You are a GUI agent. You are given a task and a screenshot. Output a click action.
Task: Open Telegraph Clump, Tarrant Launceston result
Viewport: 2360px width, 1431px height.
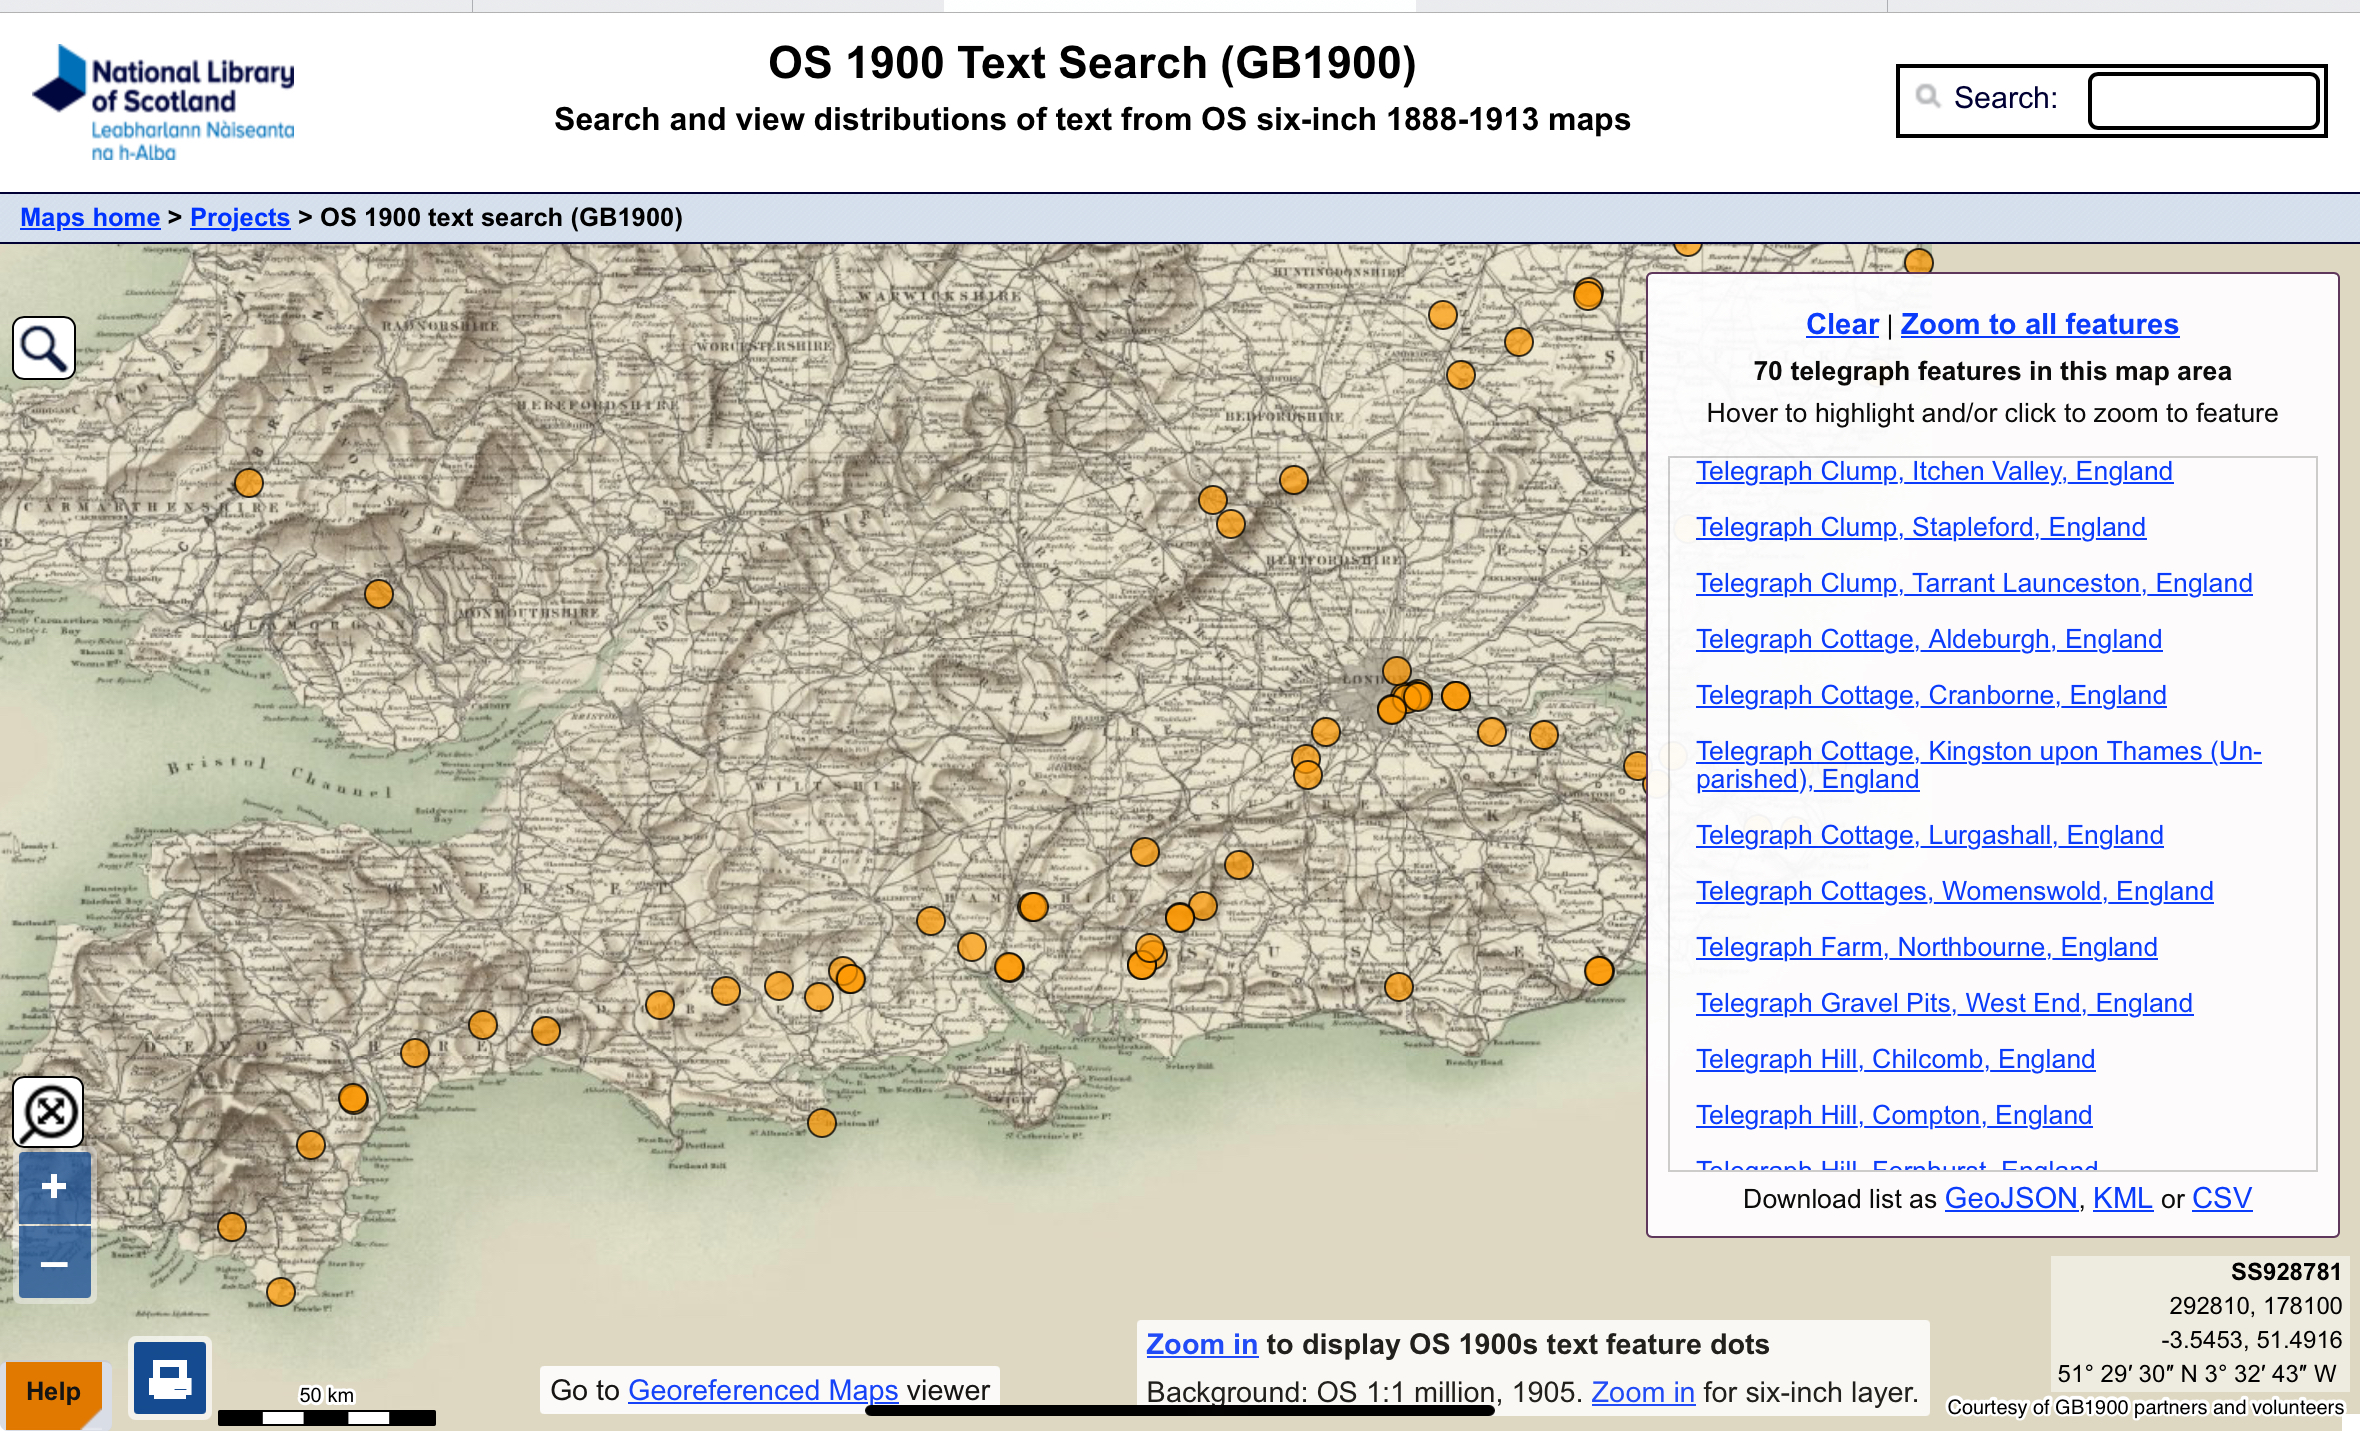pyautogui.click(x=1974, y=583)
